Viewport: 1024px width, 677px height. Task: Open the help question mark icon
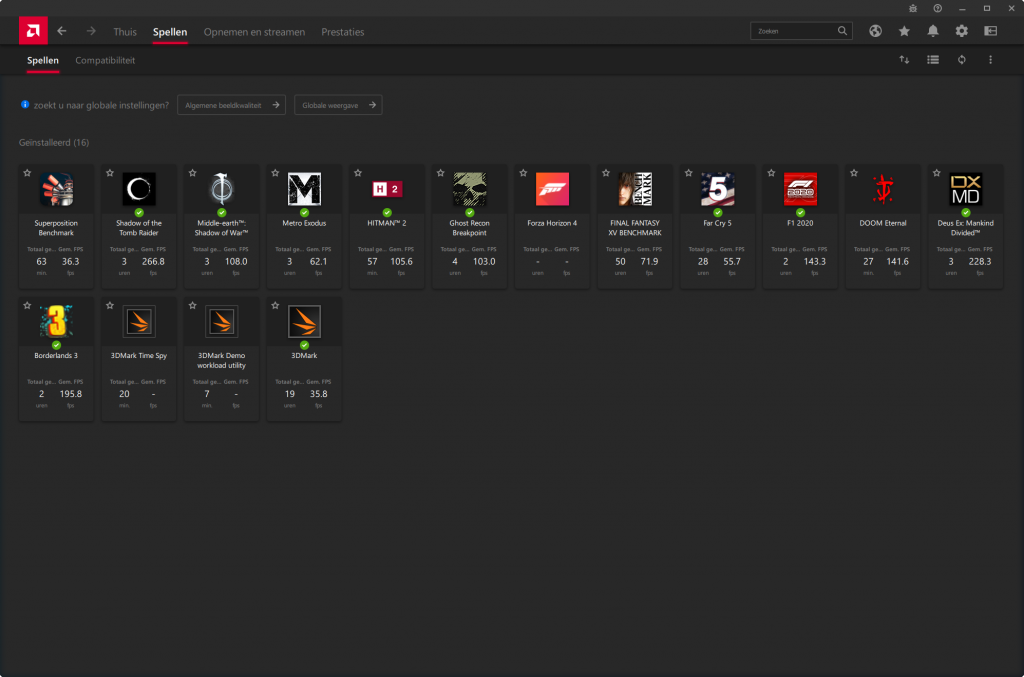pyautogui.click(x=937, y=8)
